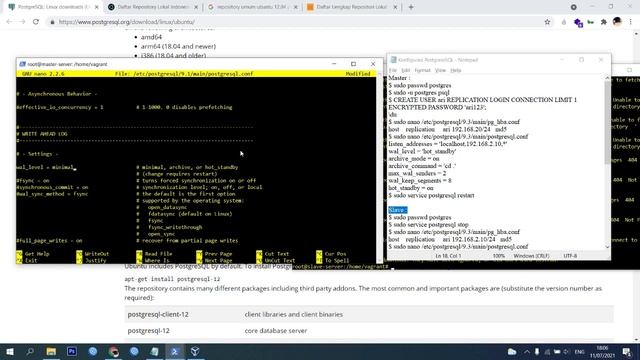The width and height of the screenshot is (640, 360).
Task: Open notification center icon
Action: 627,352
